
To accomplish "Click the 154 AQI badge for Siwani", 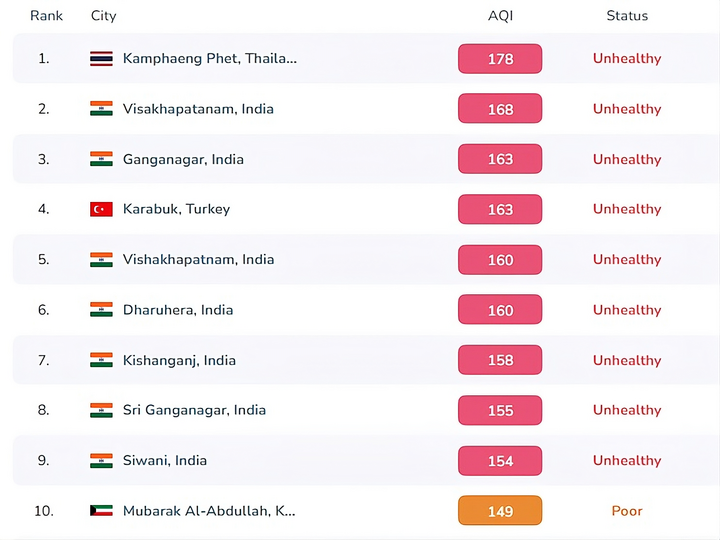I will [500, 461].
